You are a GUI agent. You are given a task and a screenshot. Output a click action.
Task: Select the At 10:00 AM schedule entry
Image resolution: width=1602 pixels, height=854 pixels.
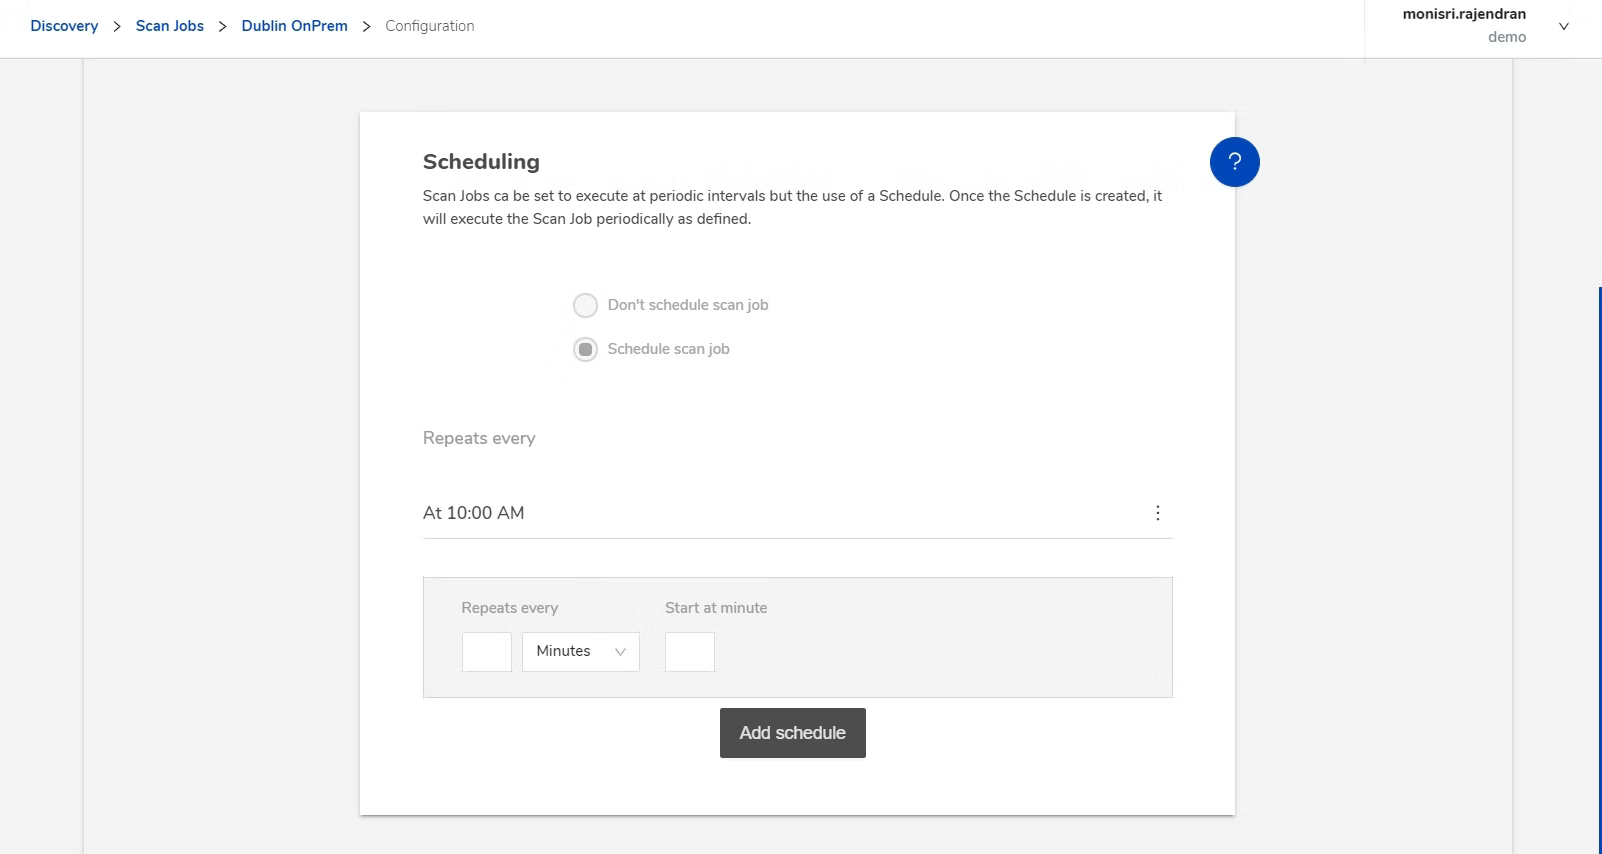click(474, 513)
